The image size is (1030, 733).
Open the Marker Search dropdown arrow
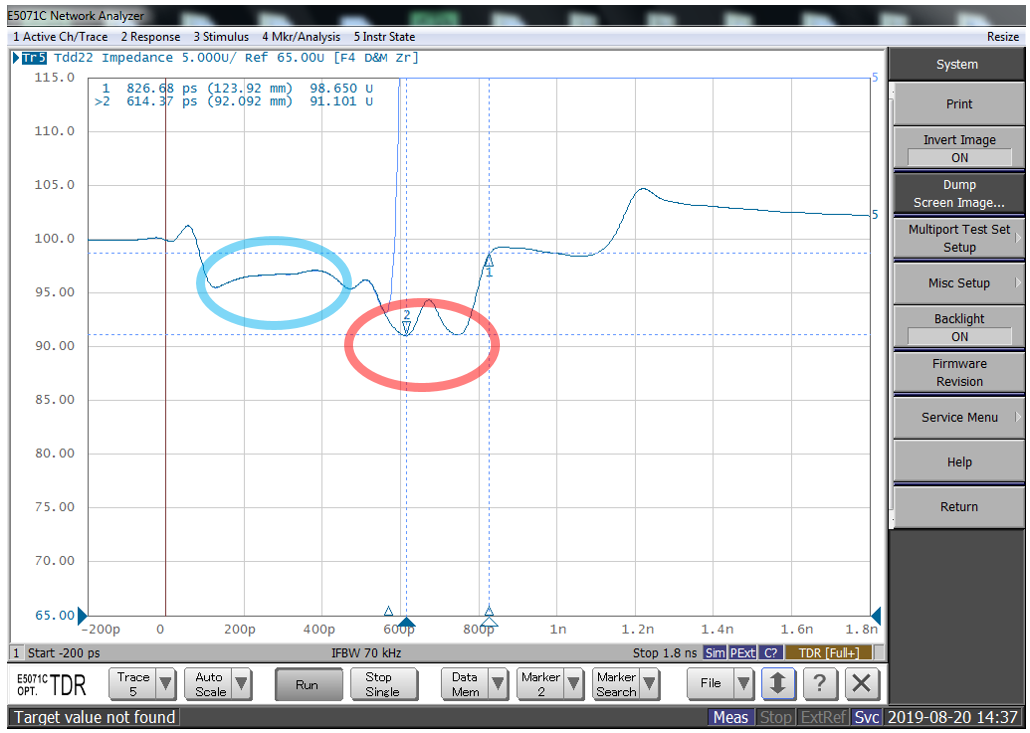(649, 684)
